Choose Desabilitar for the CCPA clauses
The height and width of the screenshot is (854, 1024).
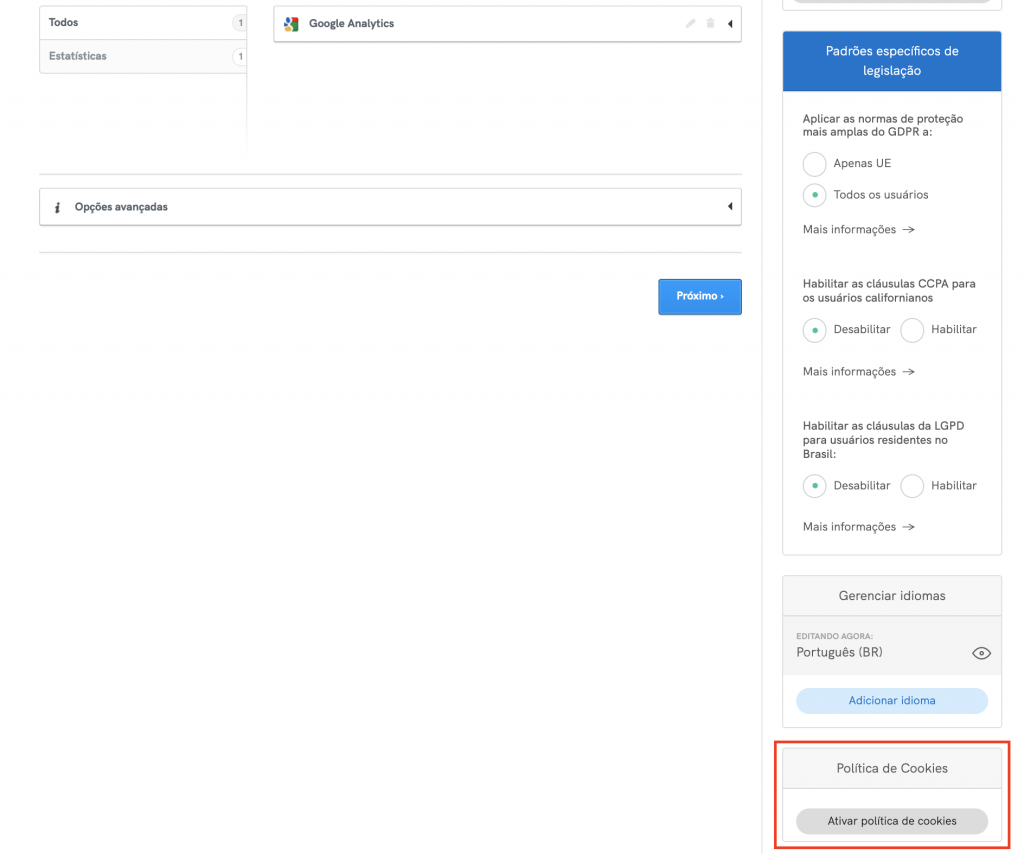[x=814, y=330]
